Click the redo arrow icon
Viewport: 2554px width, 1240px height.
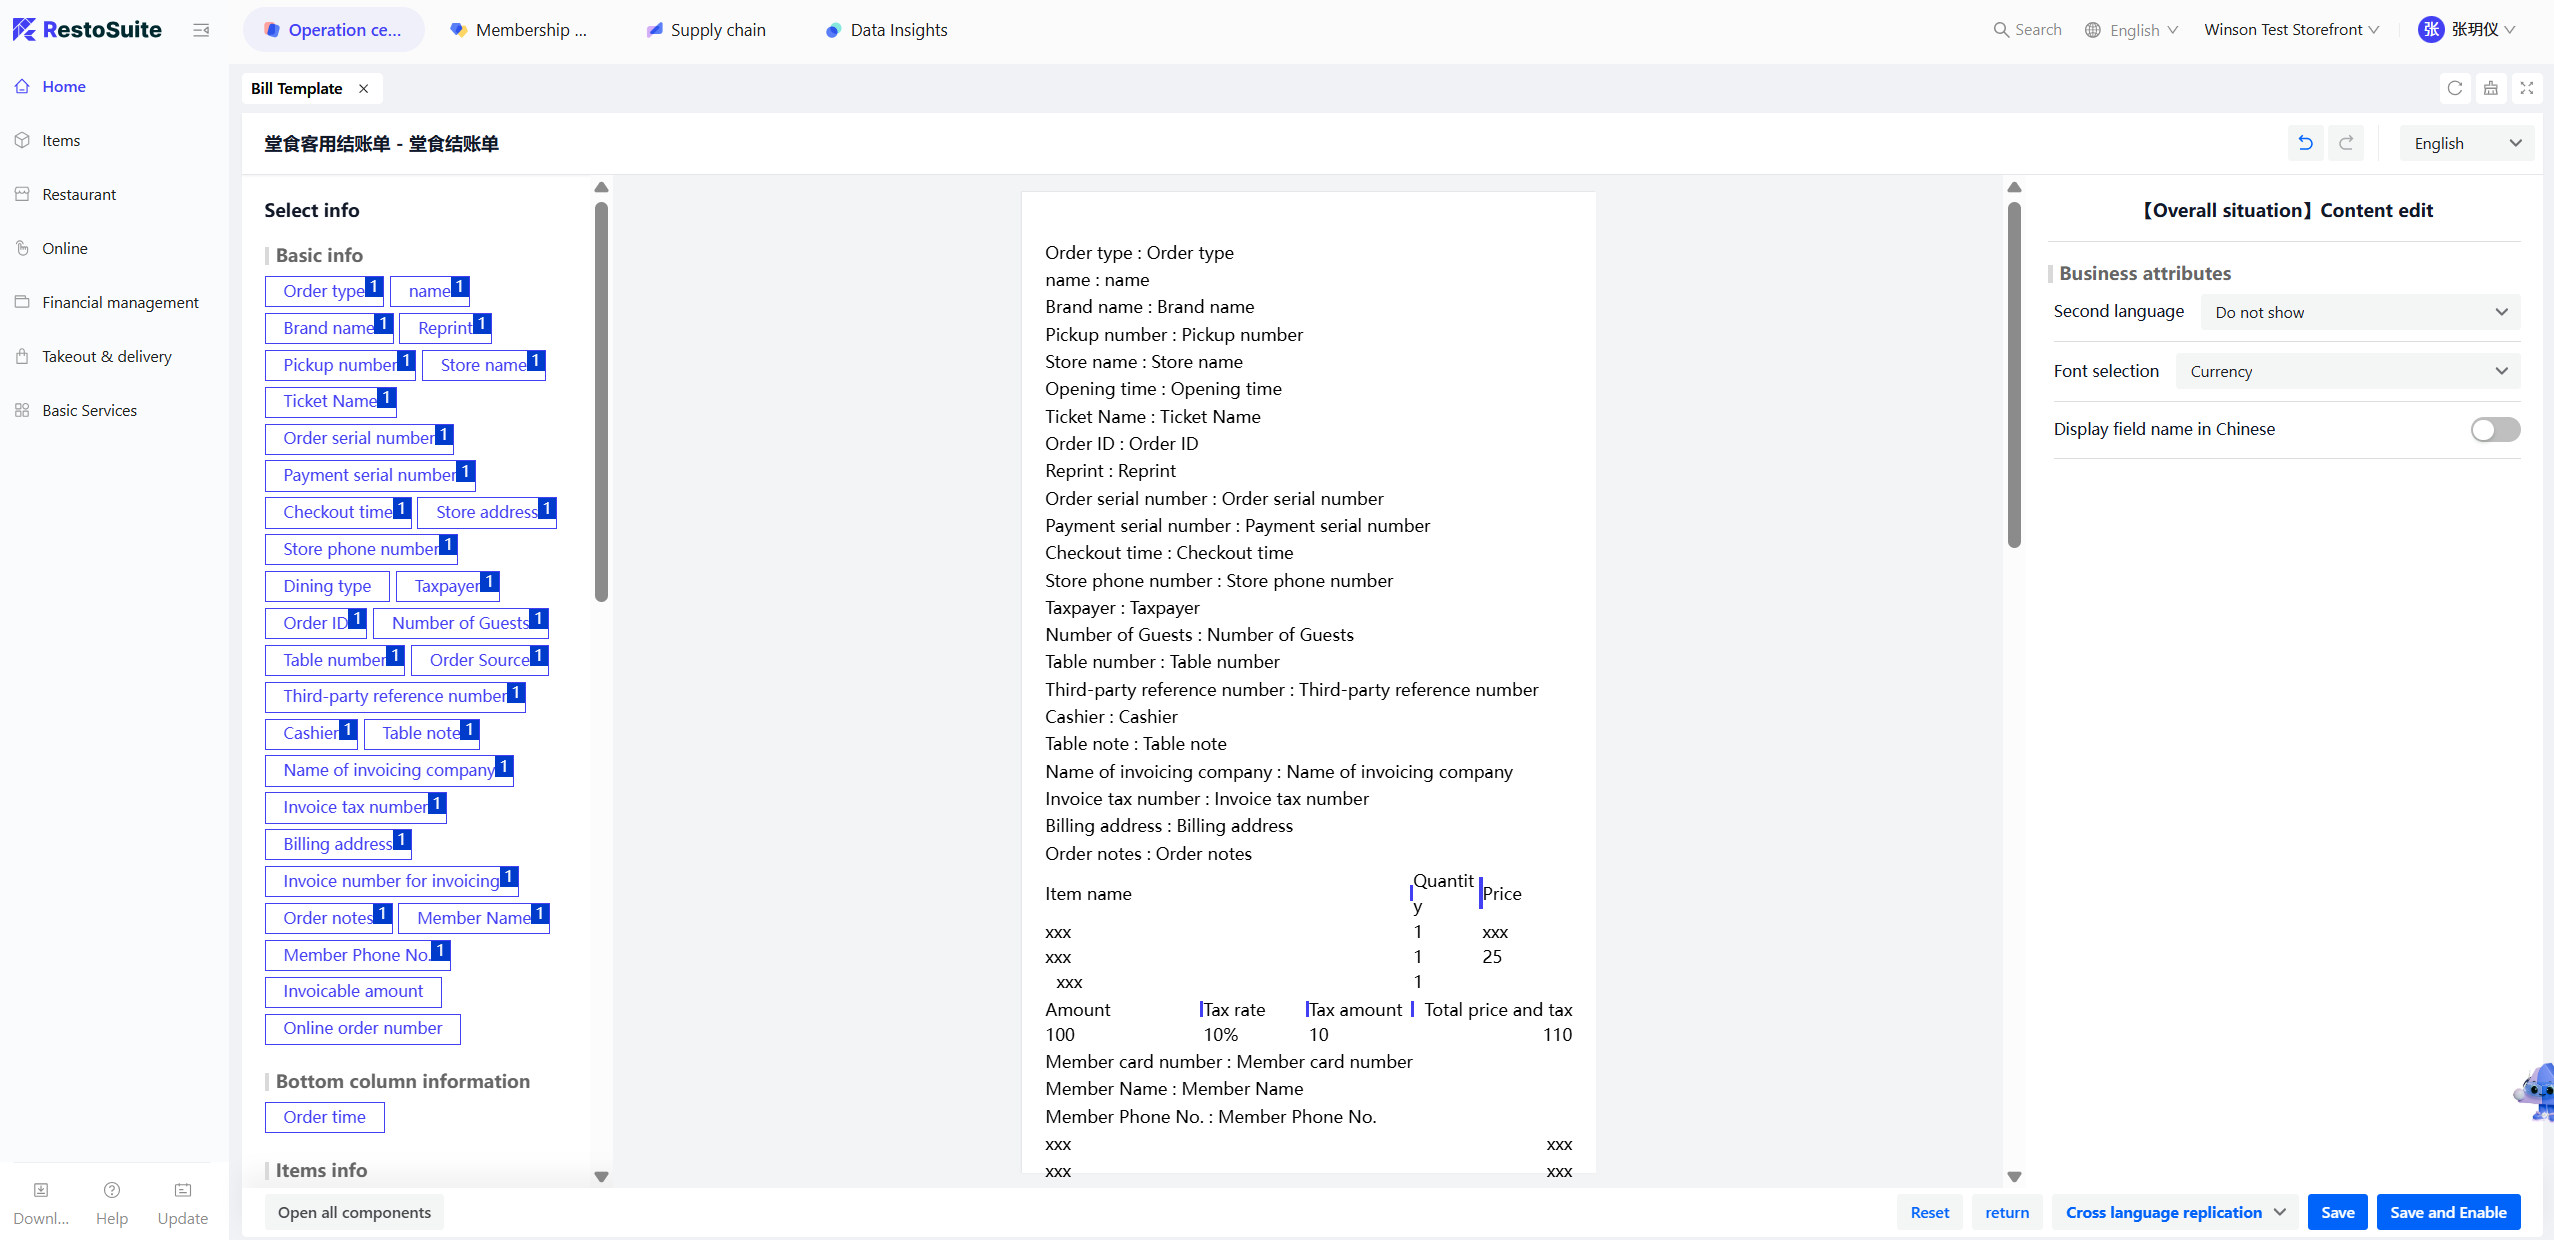pos(2346,143)
